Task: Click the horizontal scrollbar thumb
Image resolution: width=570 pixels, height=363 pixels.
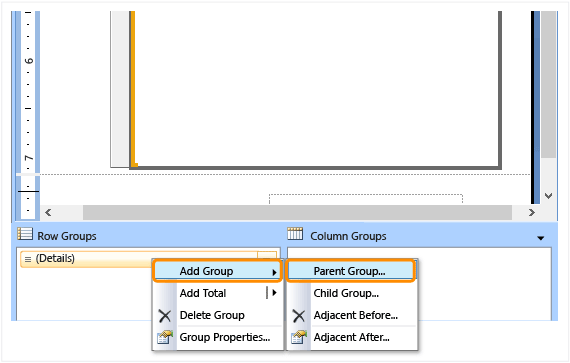Action: point(297,213)
